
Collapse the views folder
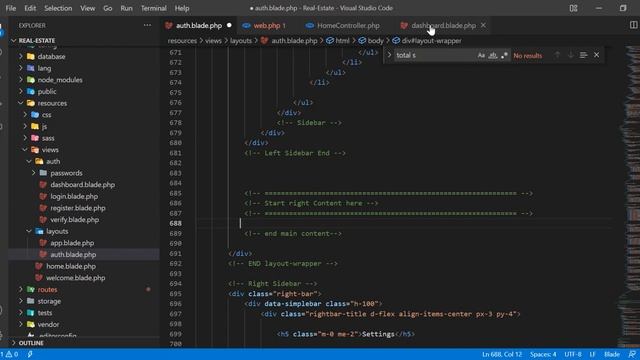click(50, 150)
